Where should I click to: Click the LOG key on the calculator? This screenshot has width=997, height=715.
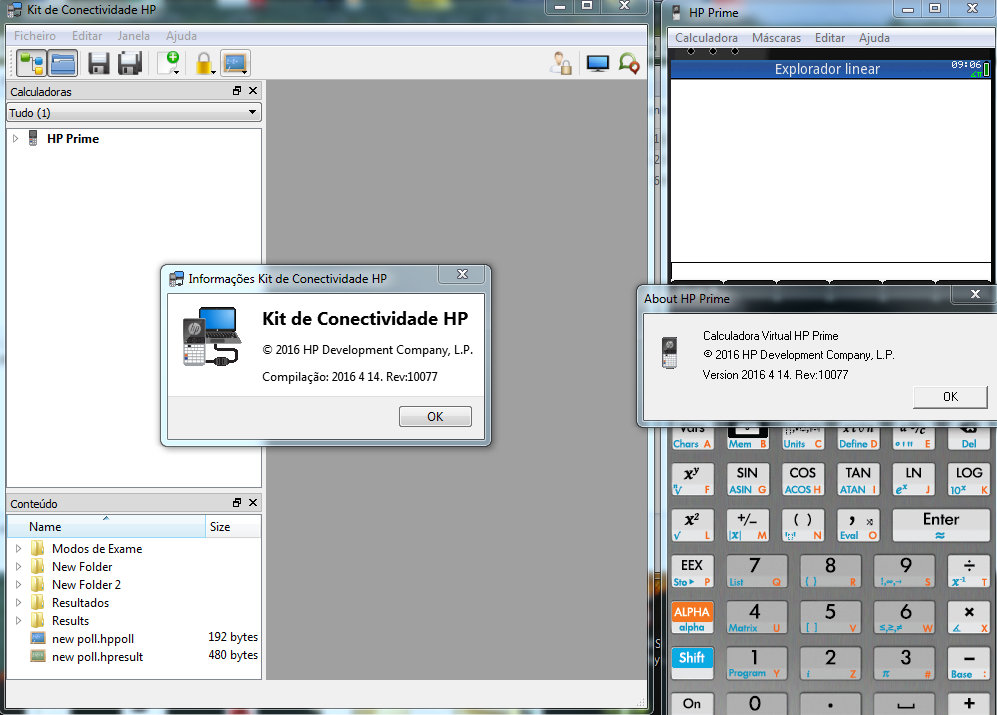969,480
